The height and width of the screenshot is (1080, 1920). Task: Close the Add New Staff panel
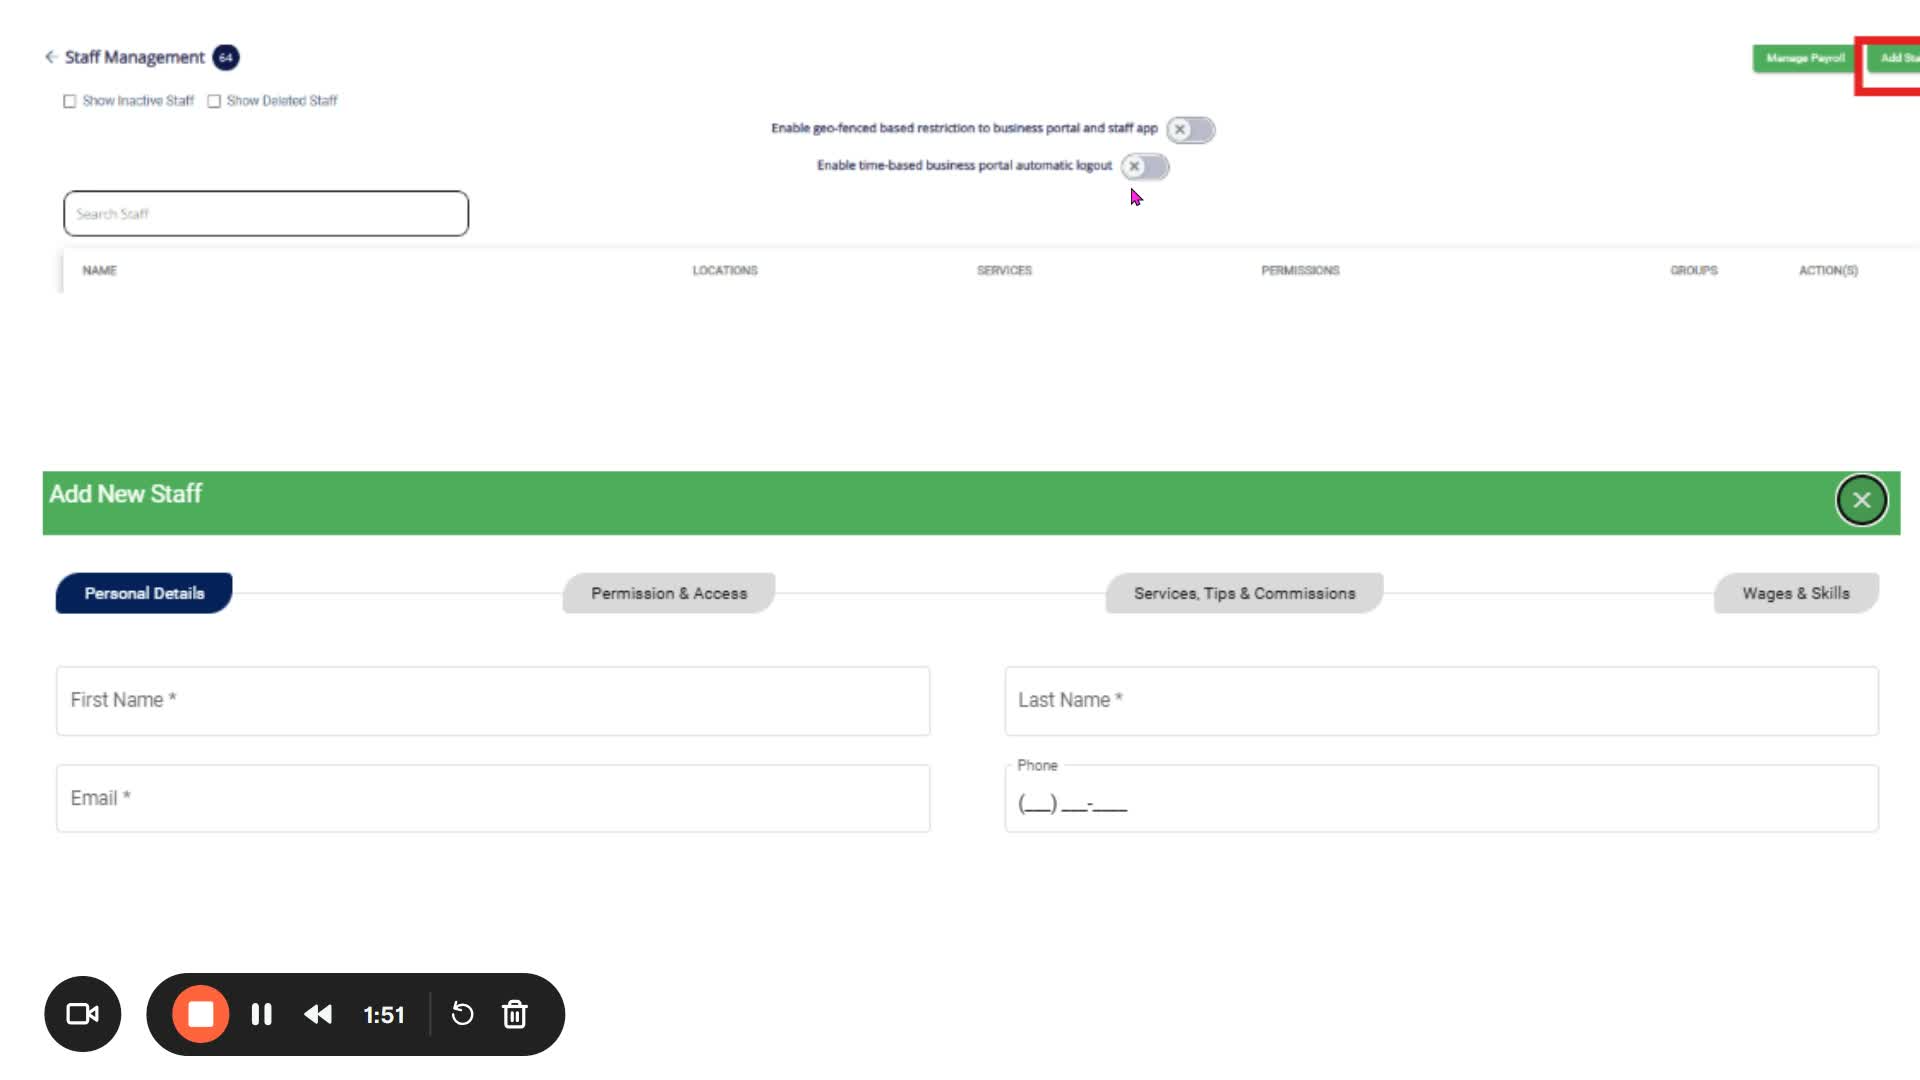coord(1861,500)
